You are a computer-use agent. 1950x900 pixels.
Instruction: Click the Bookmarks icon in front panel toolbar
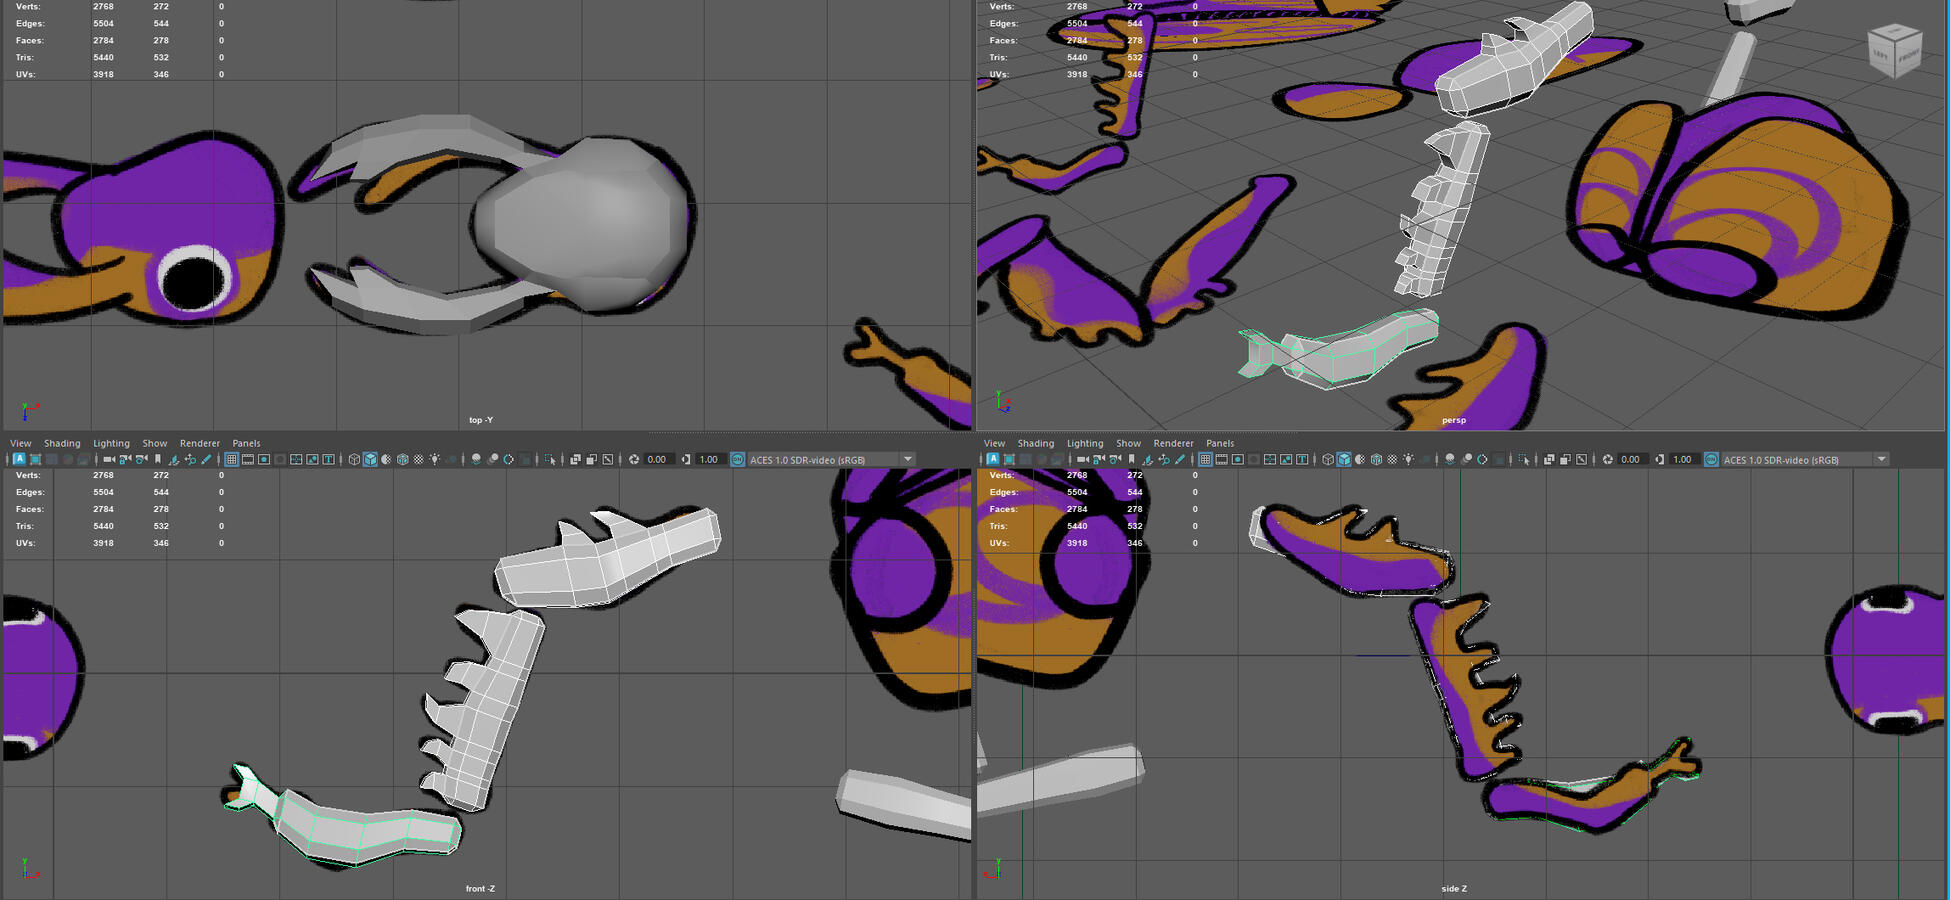pyautogui.click(x=158, y=460)
